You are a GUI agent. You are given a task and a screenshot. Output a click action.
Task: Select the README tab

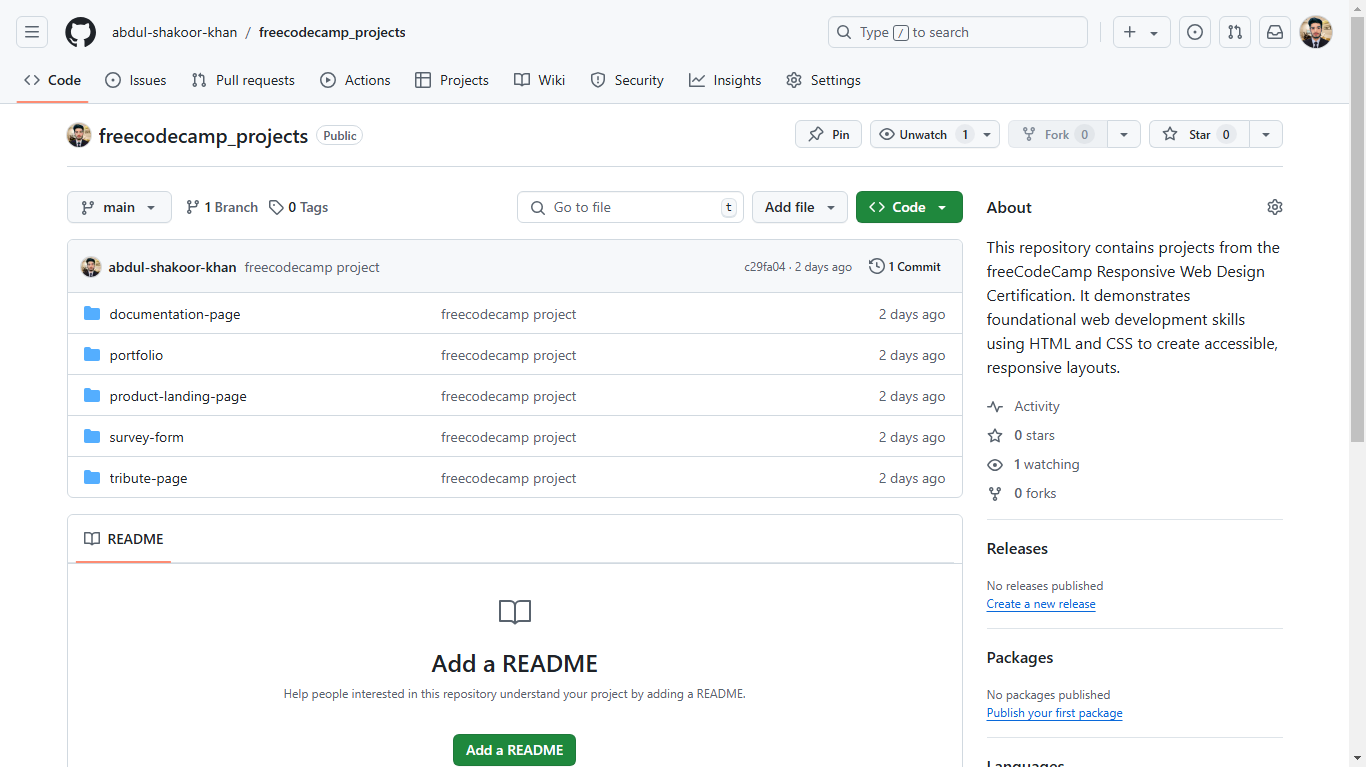pyautogui.click(x=124, y=539)
